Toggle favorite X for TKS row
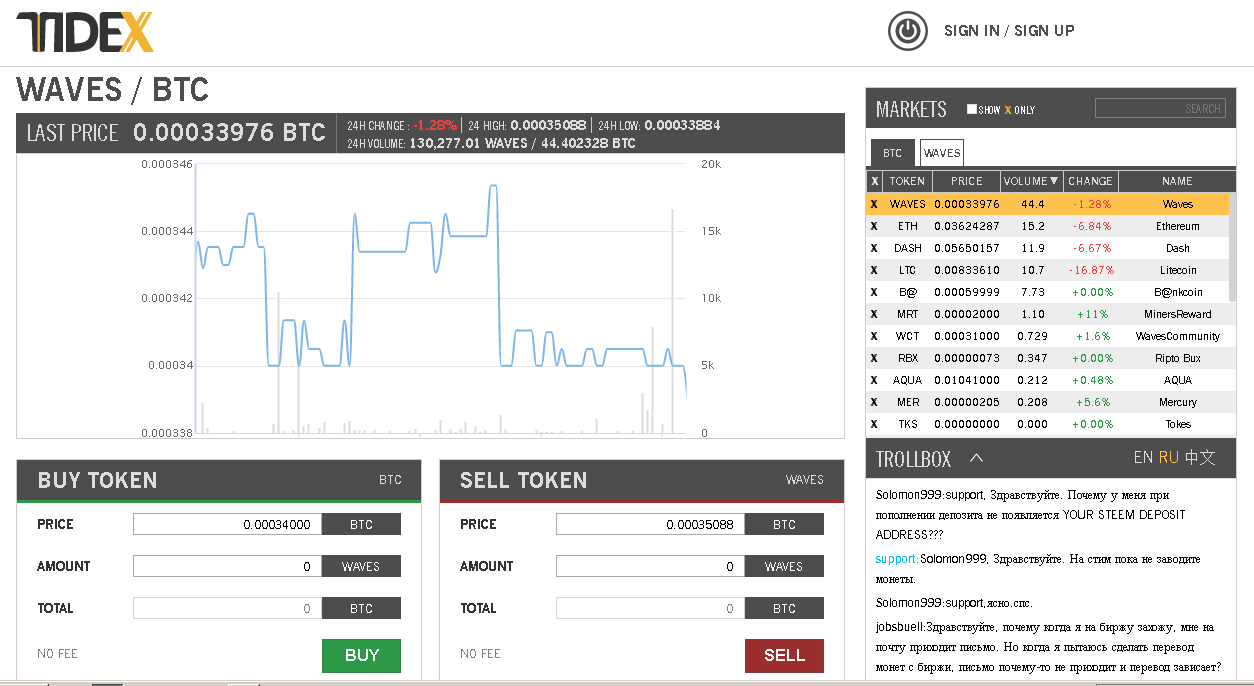Viewport: 1254px width, 686px height. pyautogui.click(x=874, y=424)
